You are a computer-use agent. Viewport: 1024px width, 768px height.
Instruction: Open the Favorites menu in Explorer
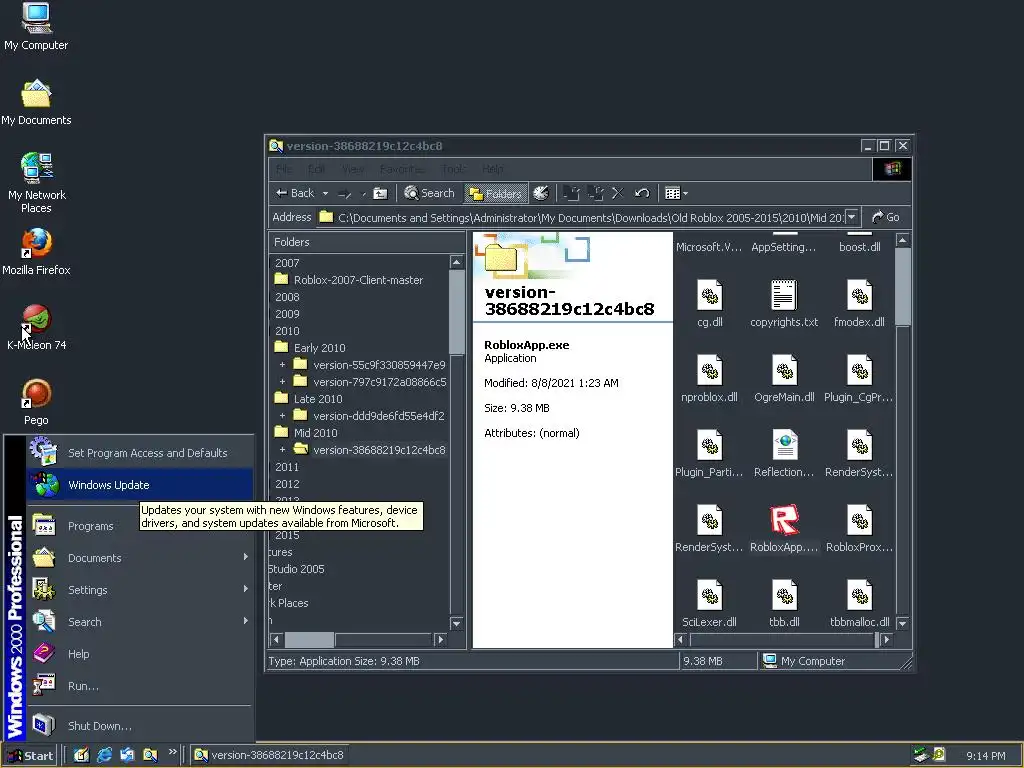pyautogui.click(x=402, y=169)
